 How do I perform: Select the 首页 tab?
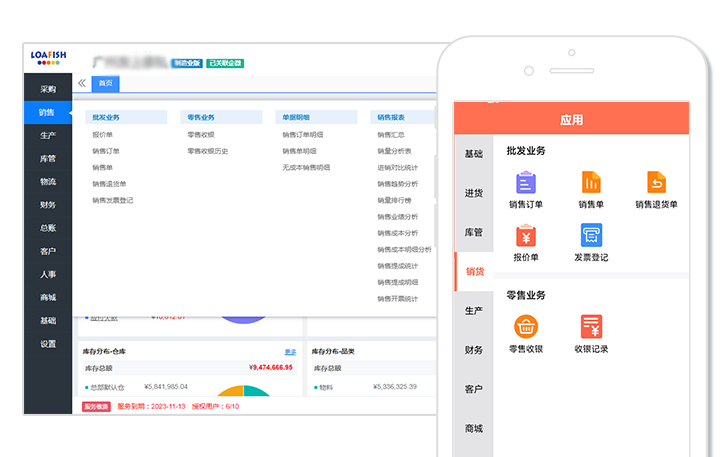(x=105, y=83)
